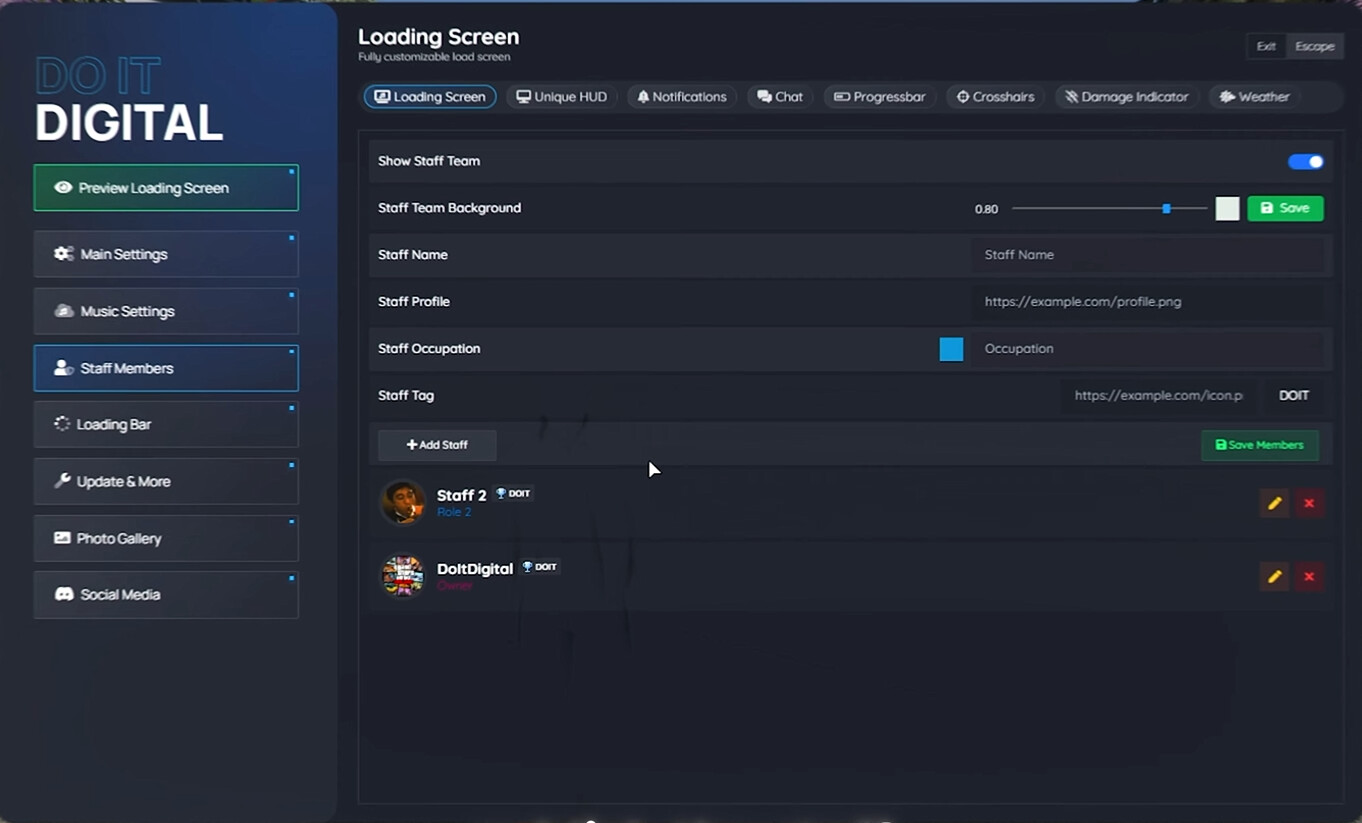Click the Staff Team Background slider handle
The image size is (1362, 823).
click(x=1166, y=208)
